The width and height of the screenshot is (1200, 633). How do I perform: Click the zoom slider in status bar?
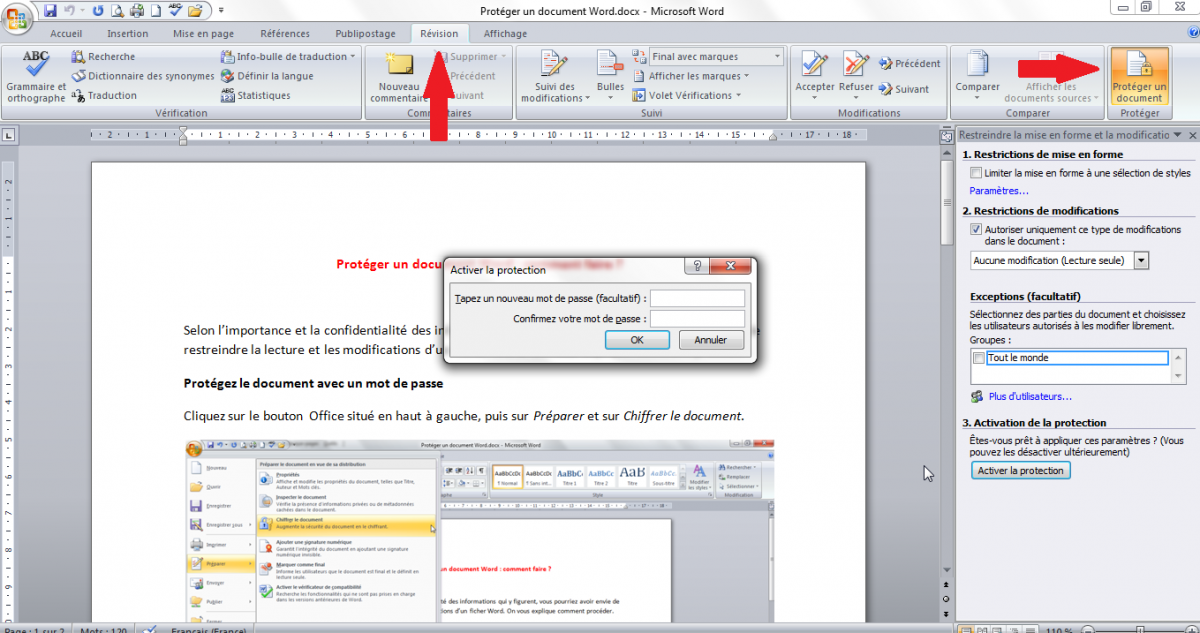1140,630
